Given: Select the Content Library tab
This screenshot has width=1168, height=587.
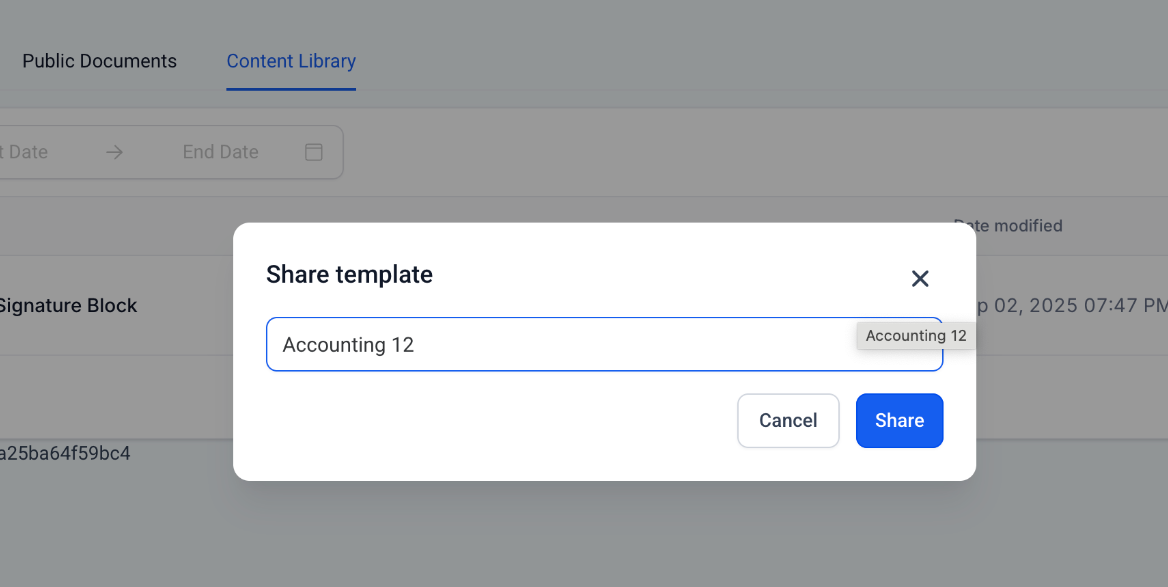Looking at the screenshot, I should [x=291, y=61].
